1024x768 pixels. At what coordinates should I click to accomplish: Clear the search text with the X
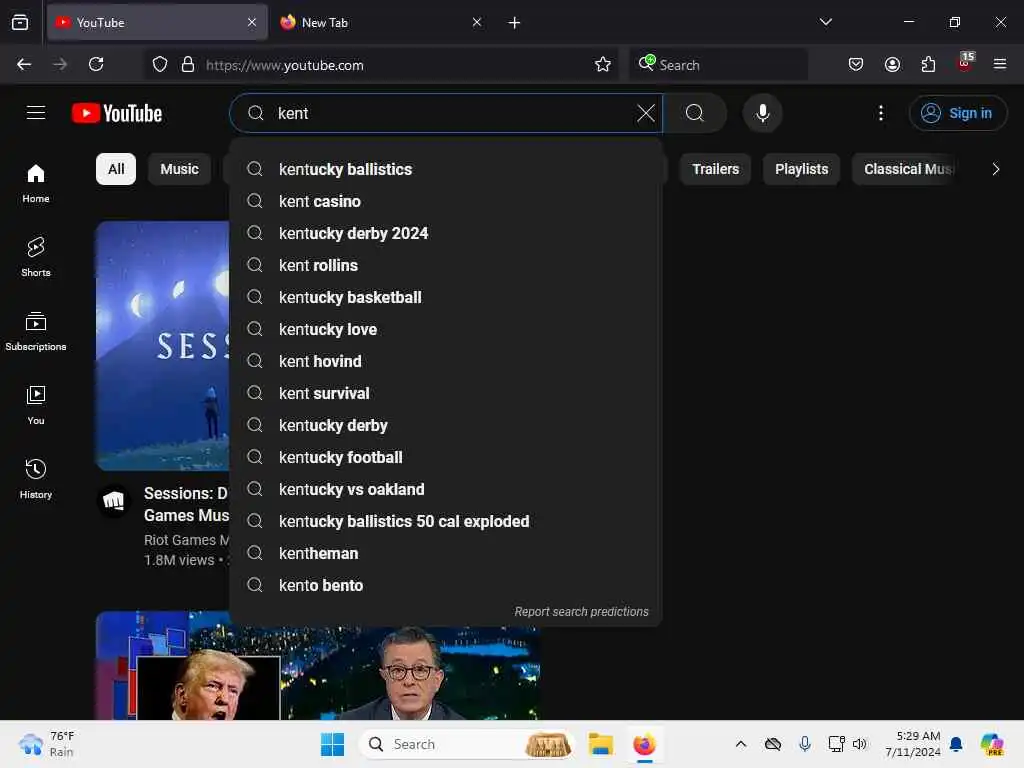pos(645,113)
